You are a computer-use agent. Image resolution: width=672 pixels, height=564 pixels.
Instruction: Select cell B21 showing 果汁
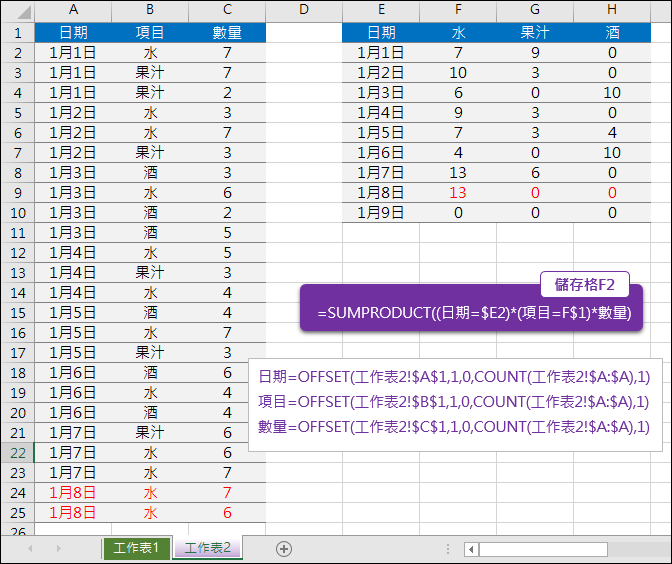pyautogui.click(x=150, y=432)
